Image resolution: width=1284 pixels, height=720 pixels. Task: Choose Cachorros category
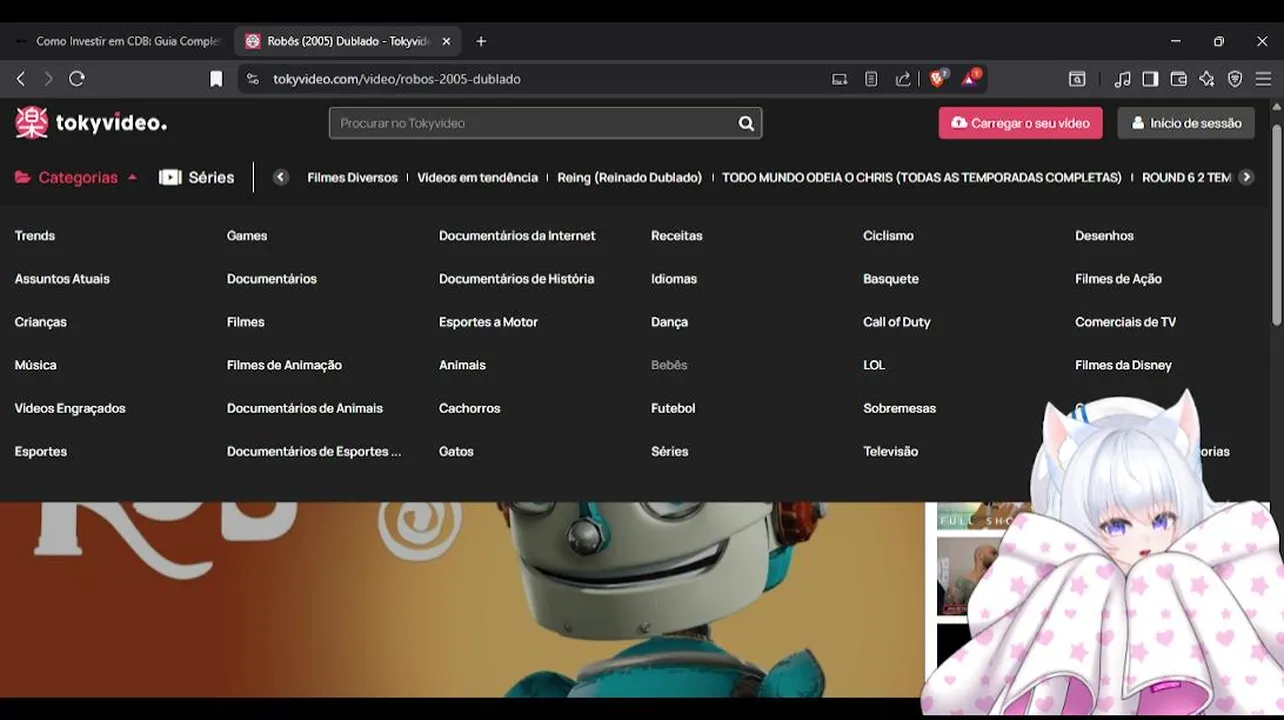(469, 408)
